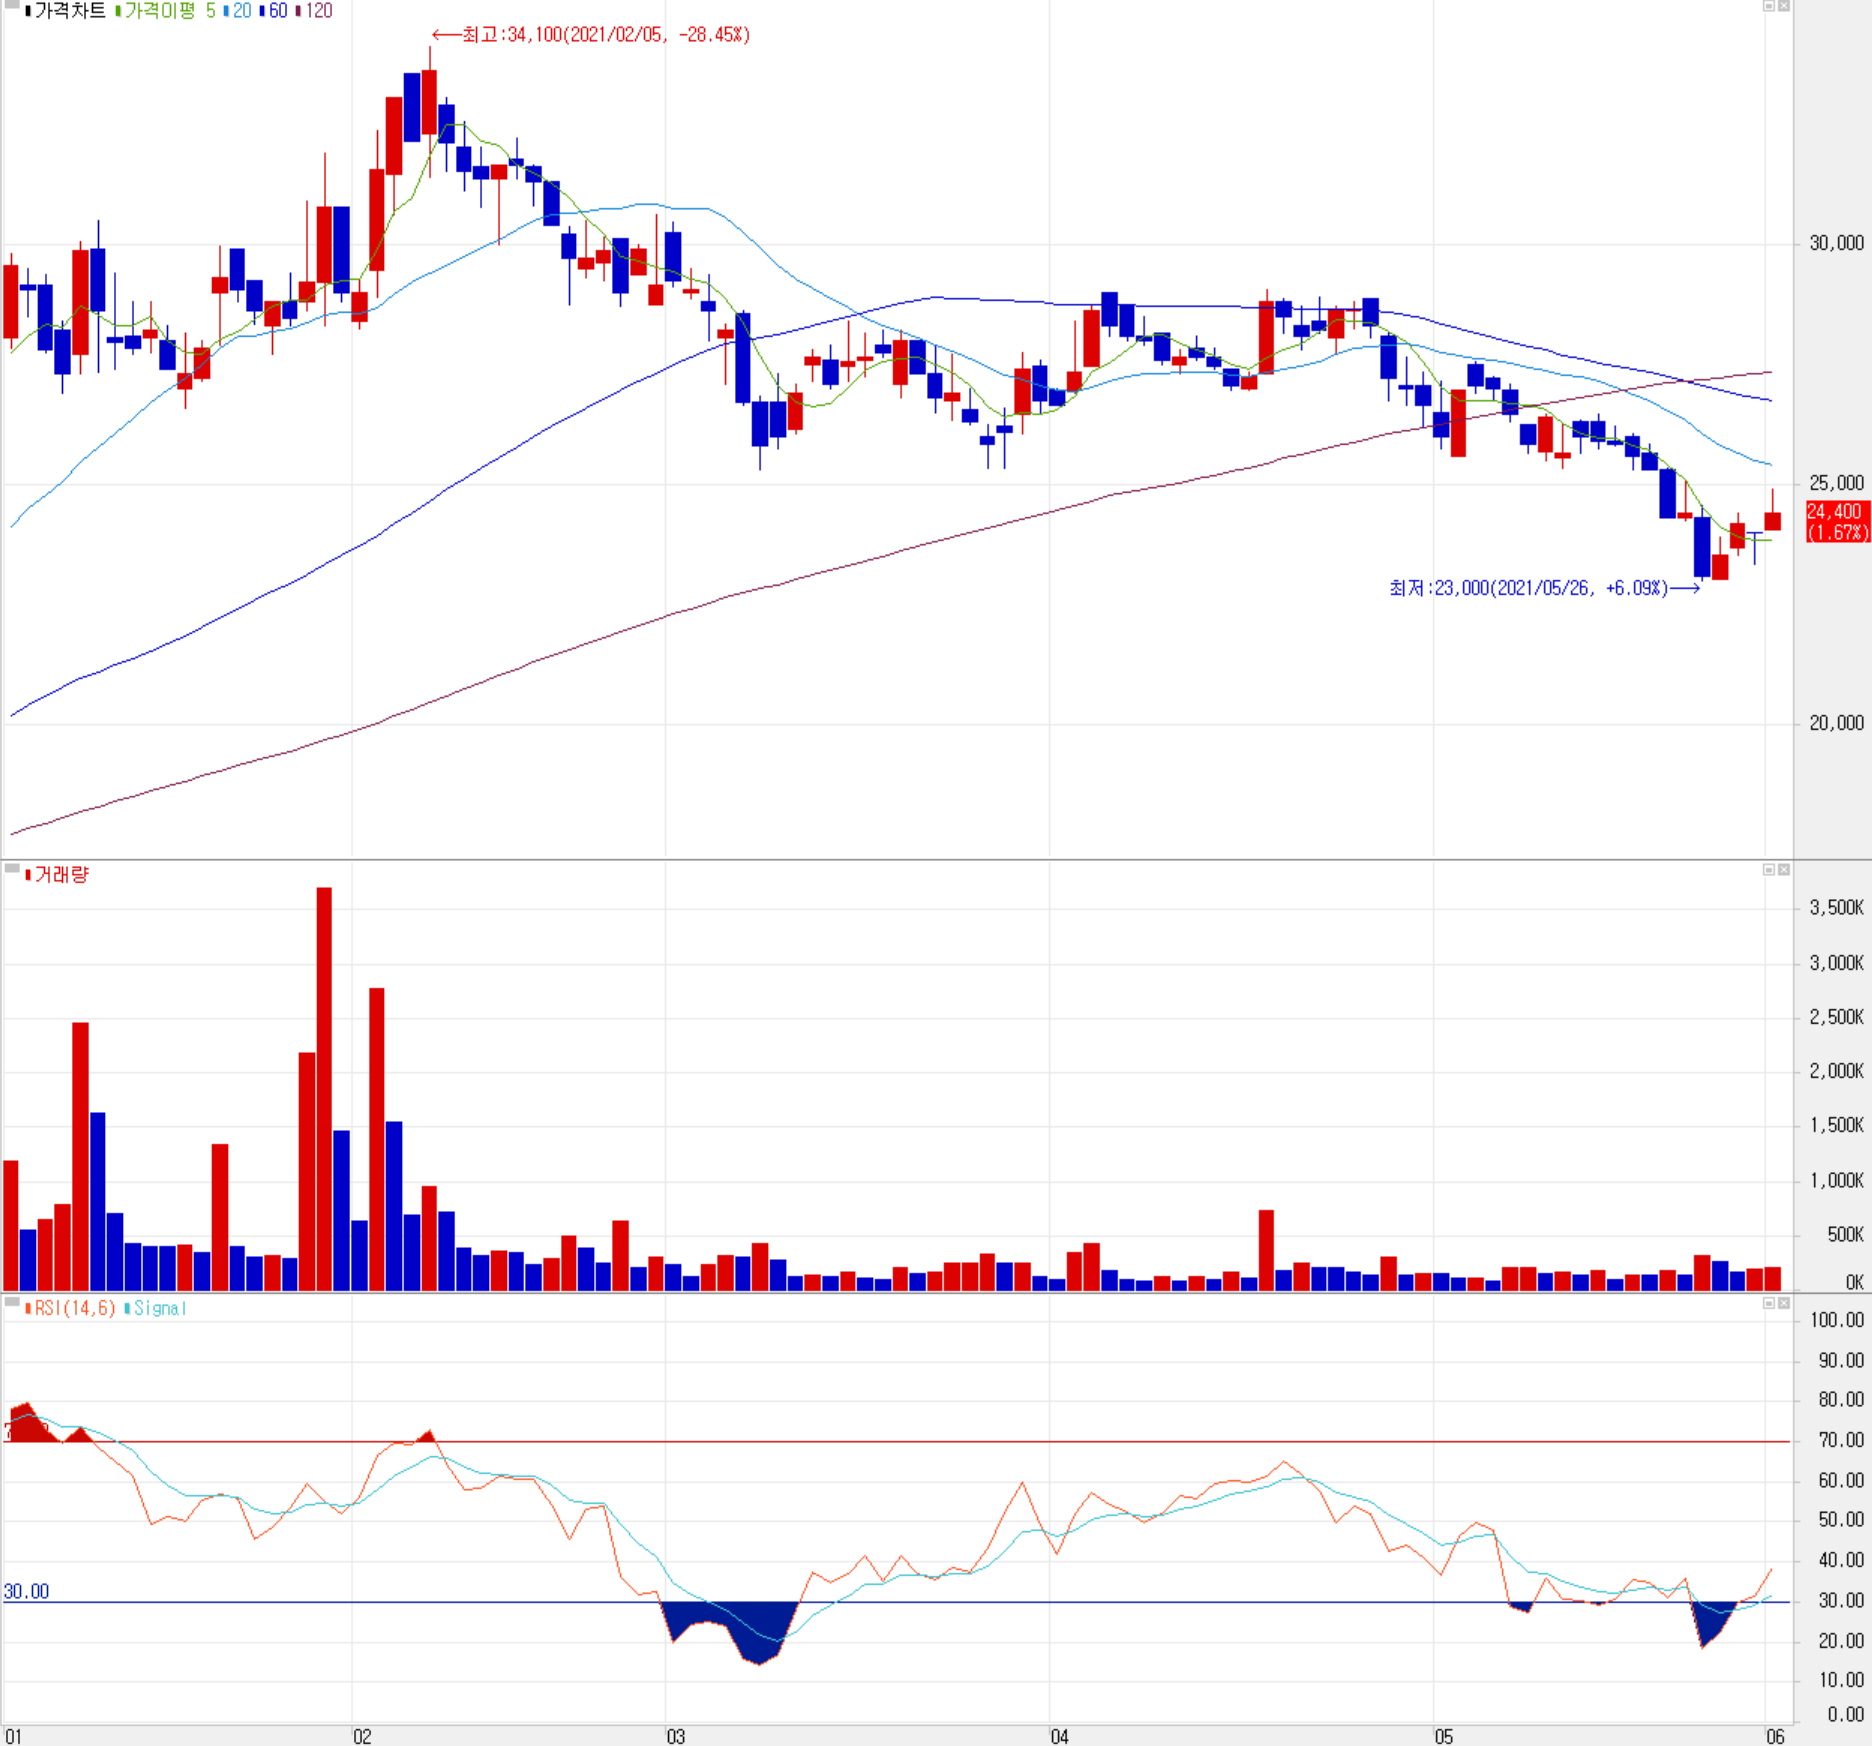Click the 100.00 RSI axis label
Image resolution: width=1872 pixels, height=1746 pixels.
tap(1837, 1320)
